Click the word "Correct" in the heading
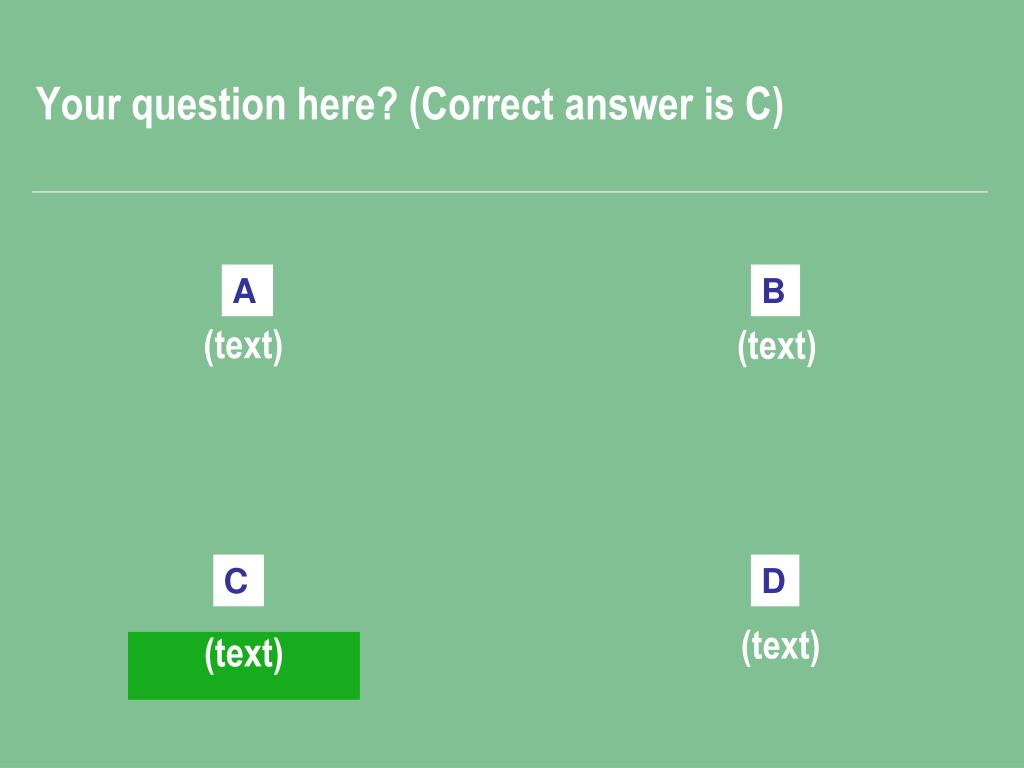Viewport: 1024px width, 768px height. 488,104
